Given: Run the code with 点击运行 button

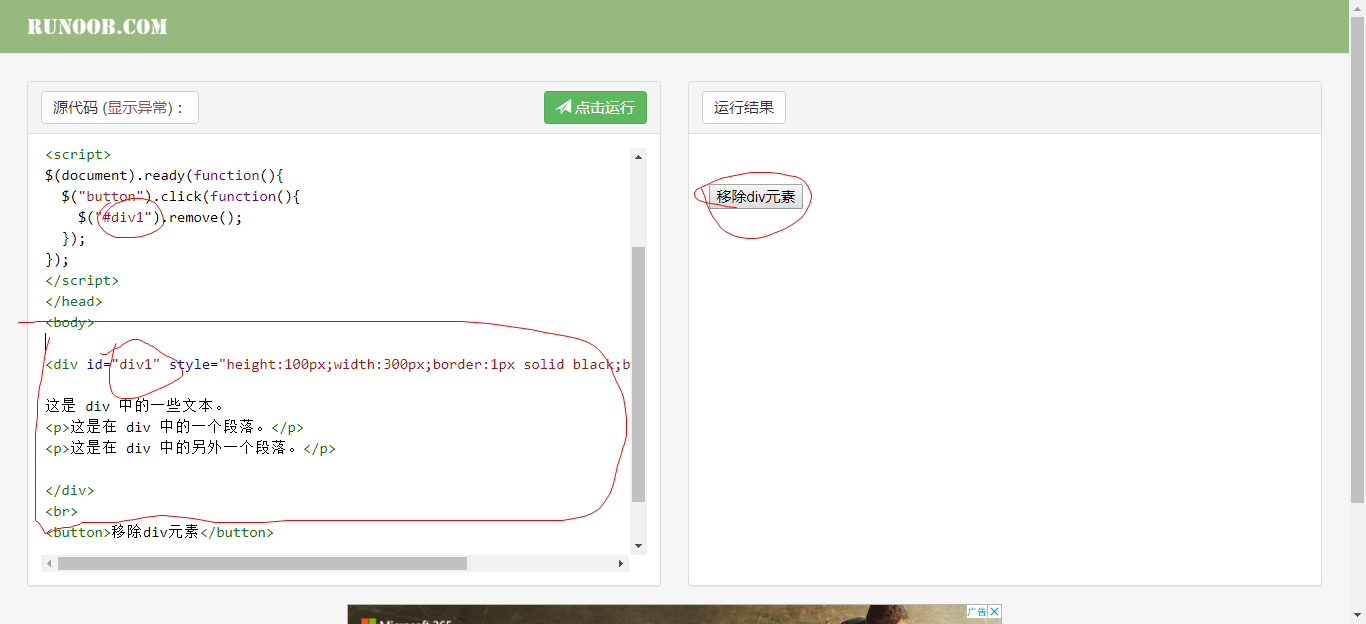Looking at the screenshot, I should (x=595, y=108).
